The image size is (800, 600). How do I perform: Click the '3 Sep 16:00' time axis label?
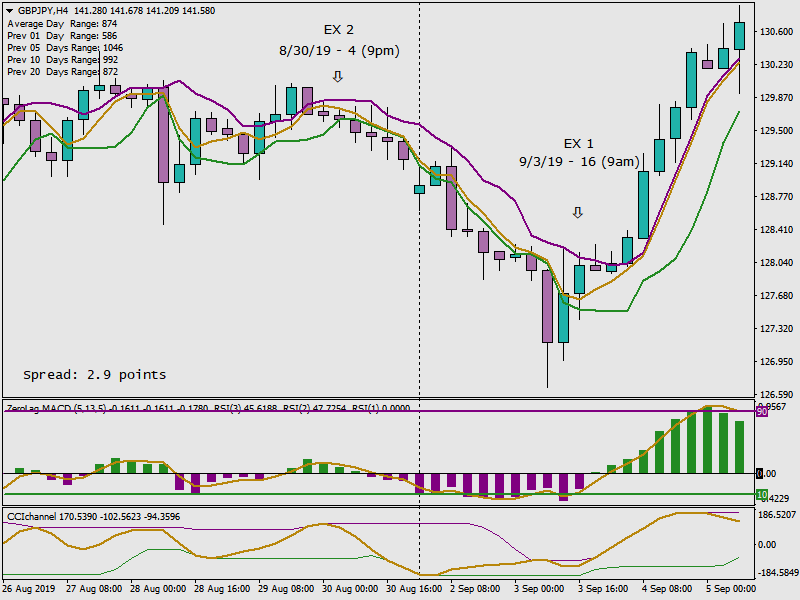click(x=603, y=589)
